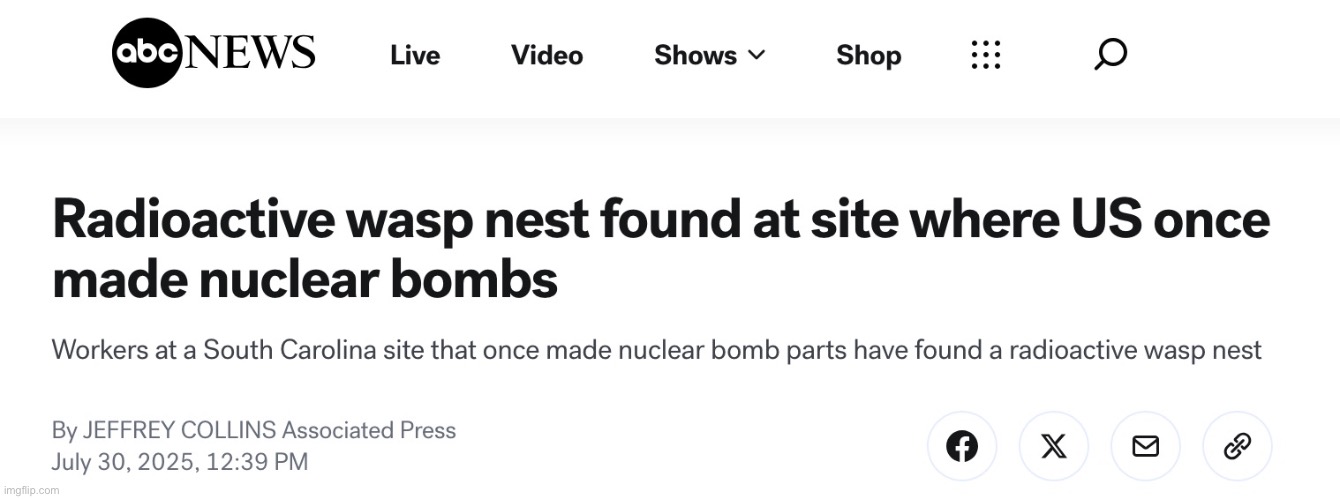Click the NEWS wordmark in header
Viewport: 1340px width, 499px height.
[x=250, y=53]
